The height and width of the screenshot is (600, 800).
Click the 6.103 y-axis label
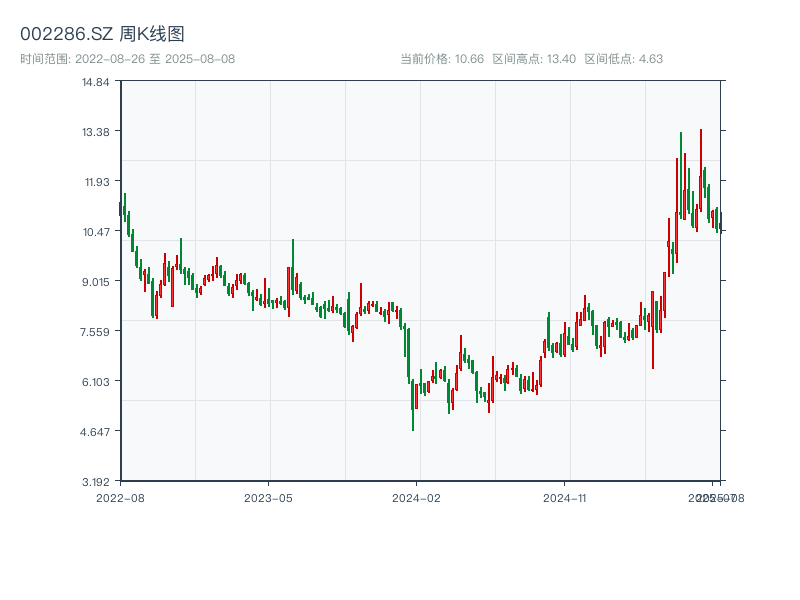96,382
